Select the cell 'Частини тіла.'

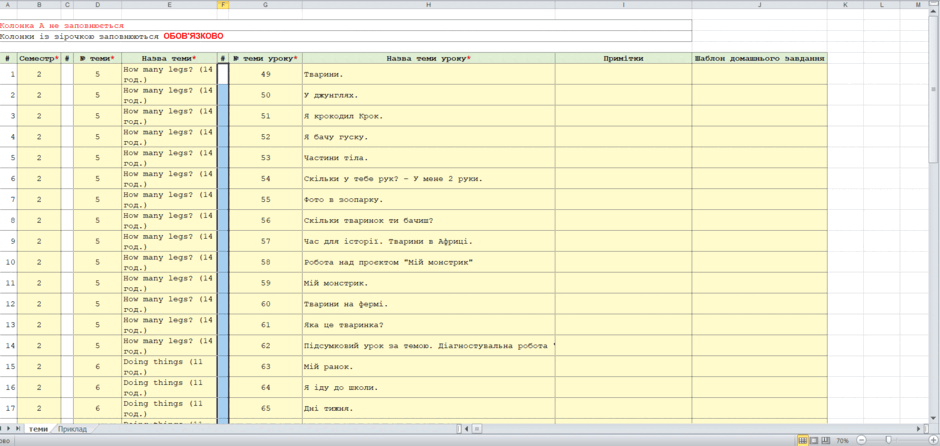[428, 158]
